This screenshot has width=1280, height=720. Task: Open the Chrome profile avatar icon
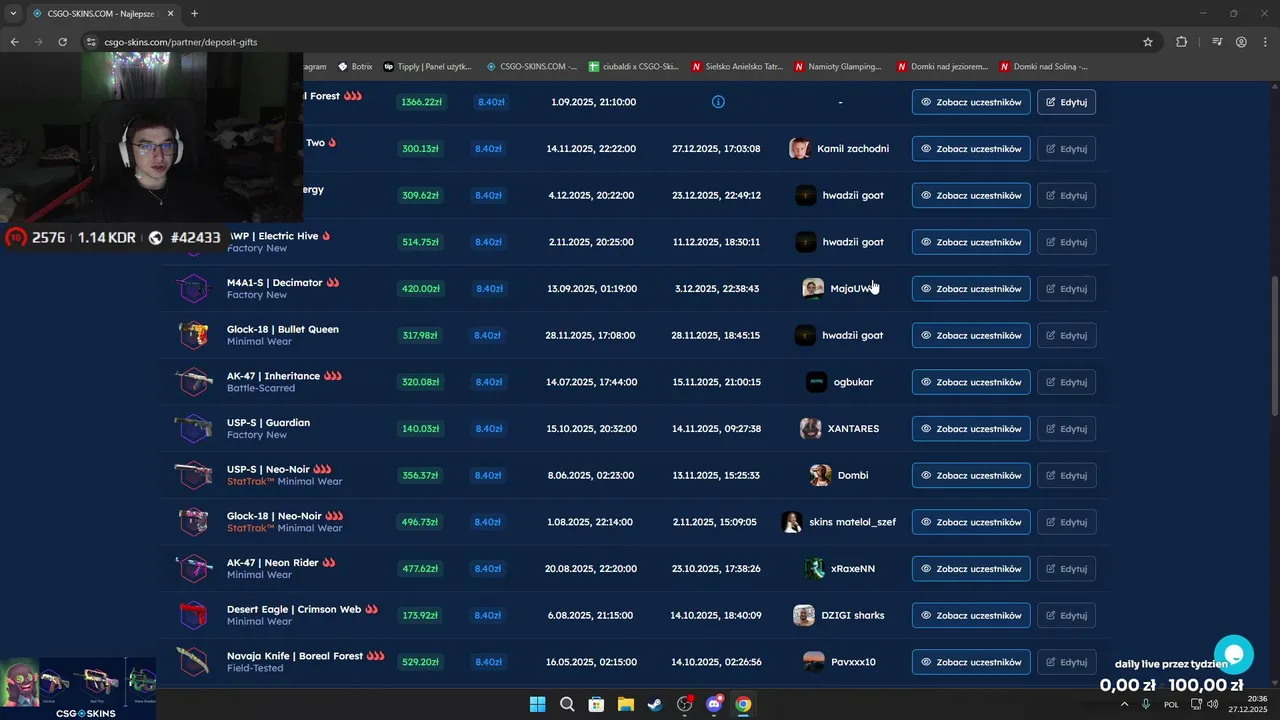(x=1241, y=42)
